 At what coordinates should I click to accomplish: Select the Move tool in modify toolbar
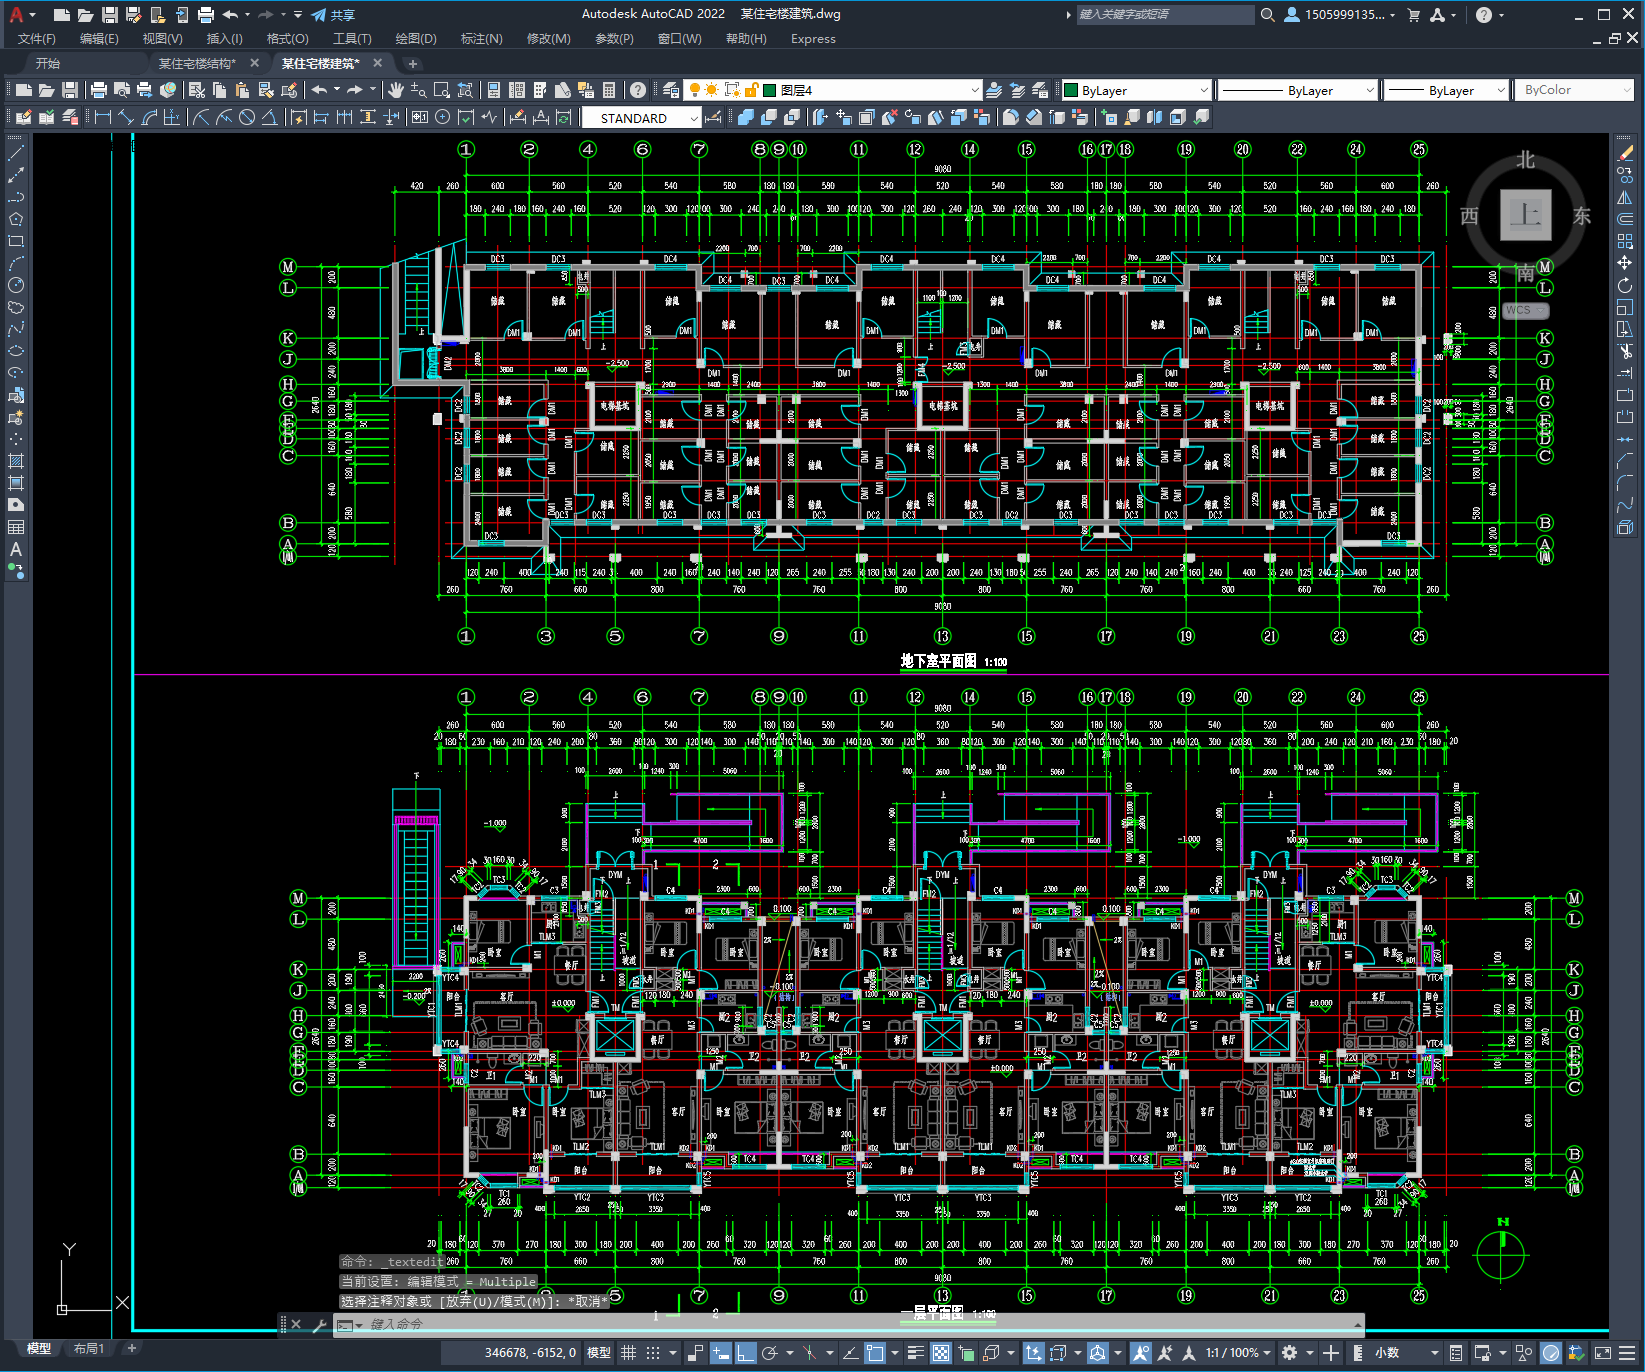coord(1625,263)
